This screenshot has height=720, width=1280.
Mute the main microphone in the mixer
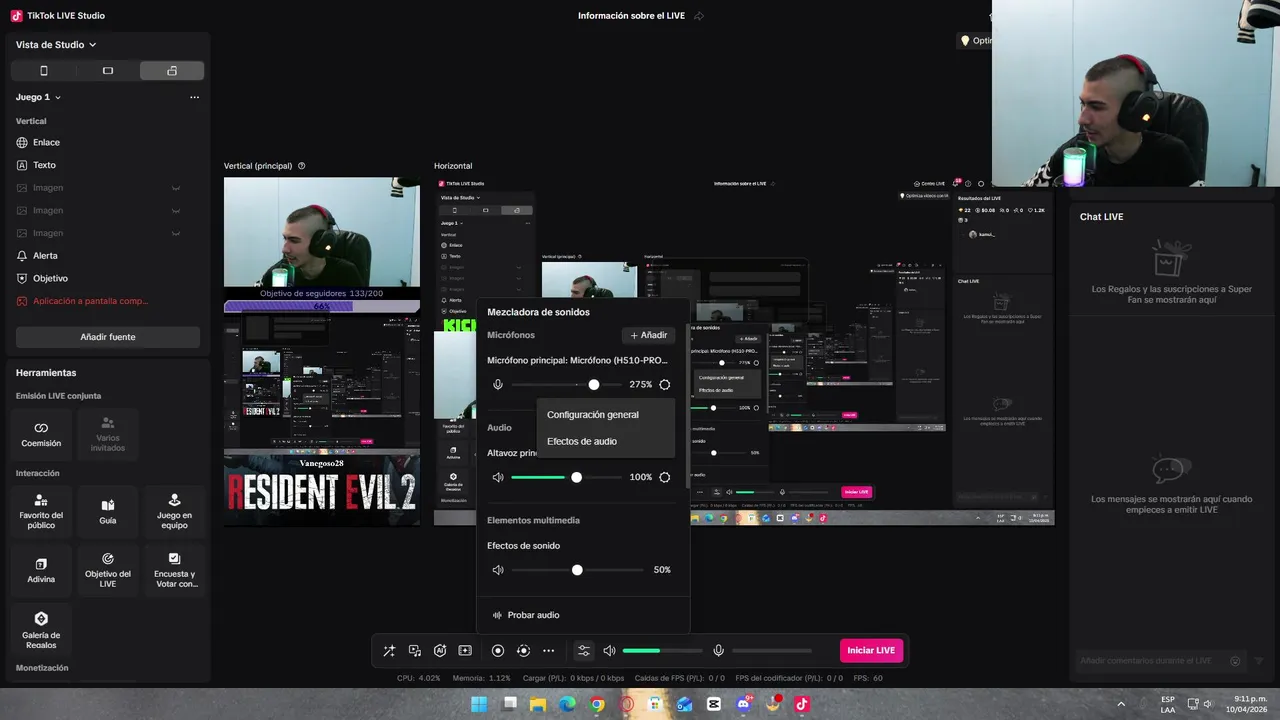[x=498, y=385]
